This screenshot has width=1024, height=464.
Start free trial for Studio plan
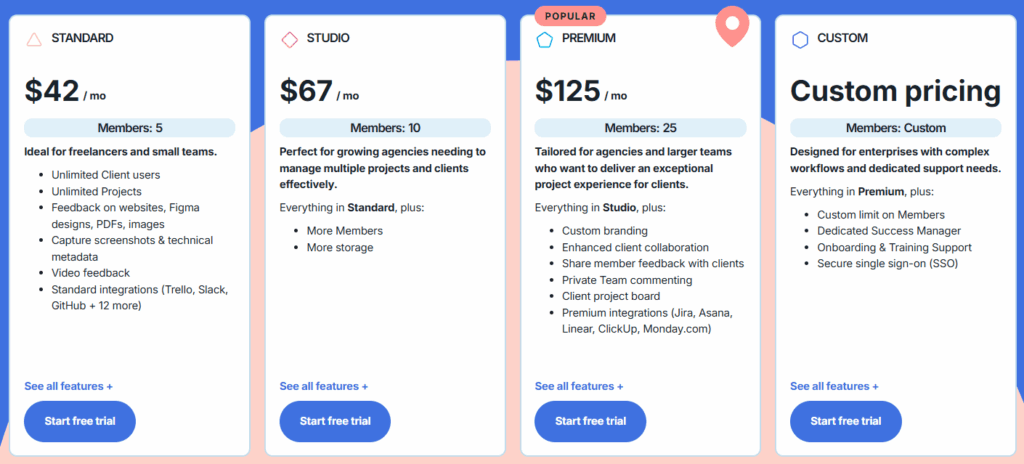[335, 421]
